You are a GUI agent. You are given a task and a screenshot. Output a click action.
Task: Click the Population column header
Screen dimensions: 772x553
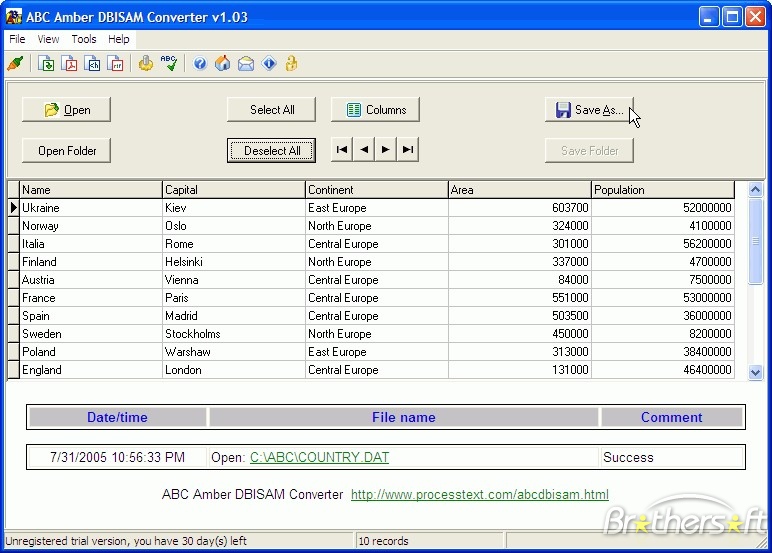coord(663,190)
